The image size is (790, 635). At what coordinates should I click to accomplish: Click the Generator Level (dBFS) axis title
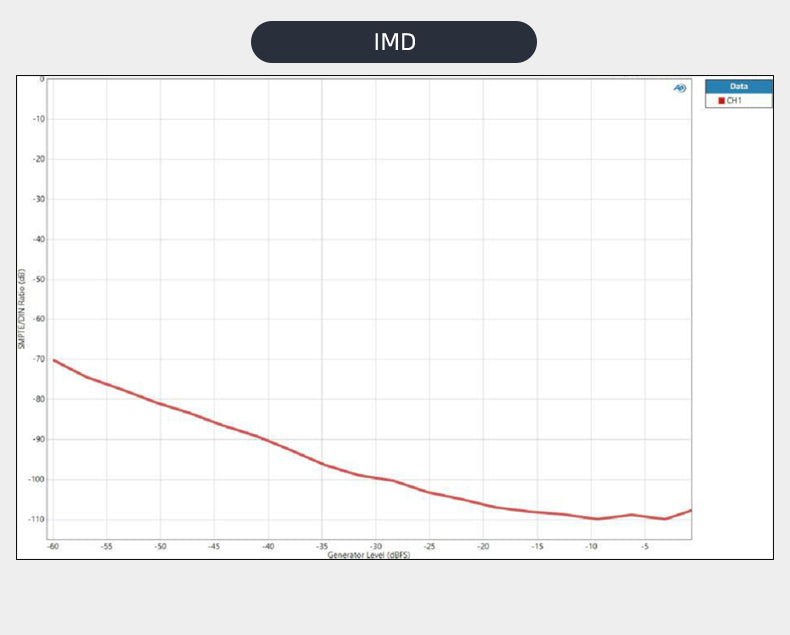(368, 554)
